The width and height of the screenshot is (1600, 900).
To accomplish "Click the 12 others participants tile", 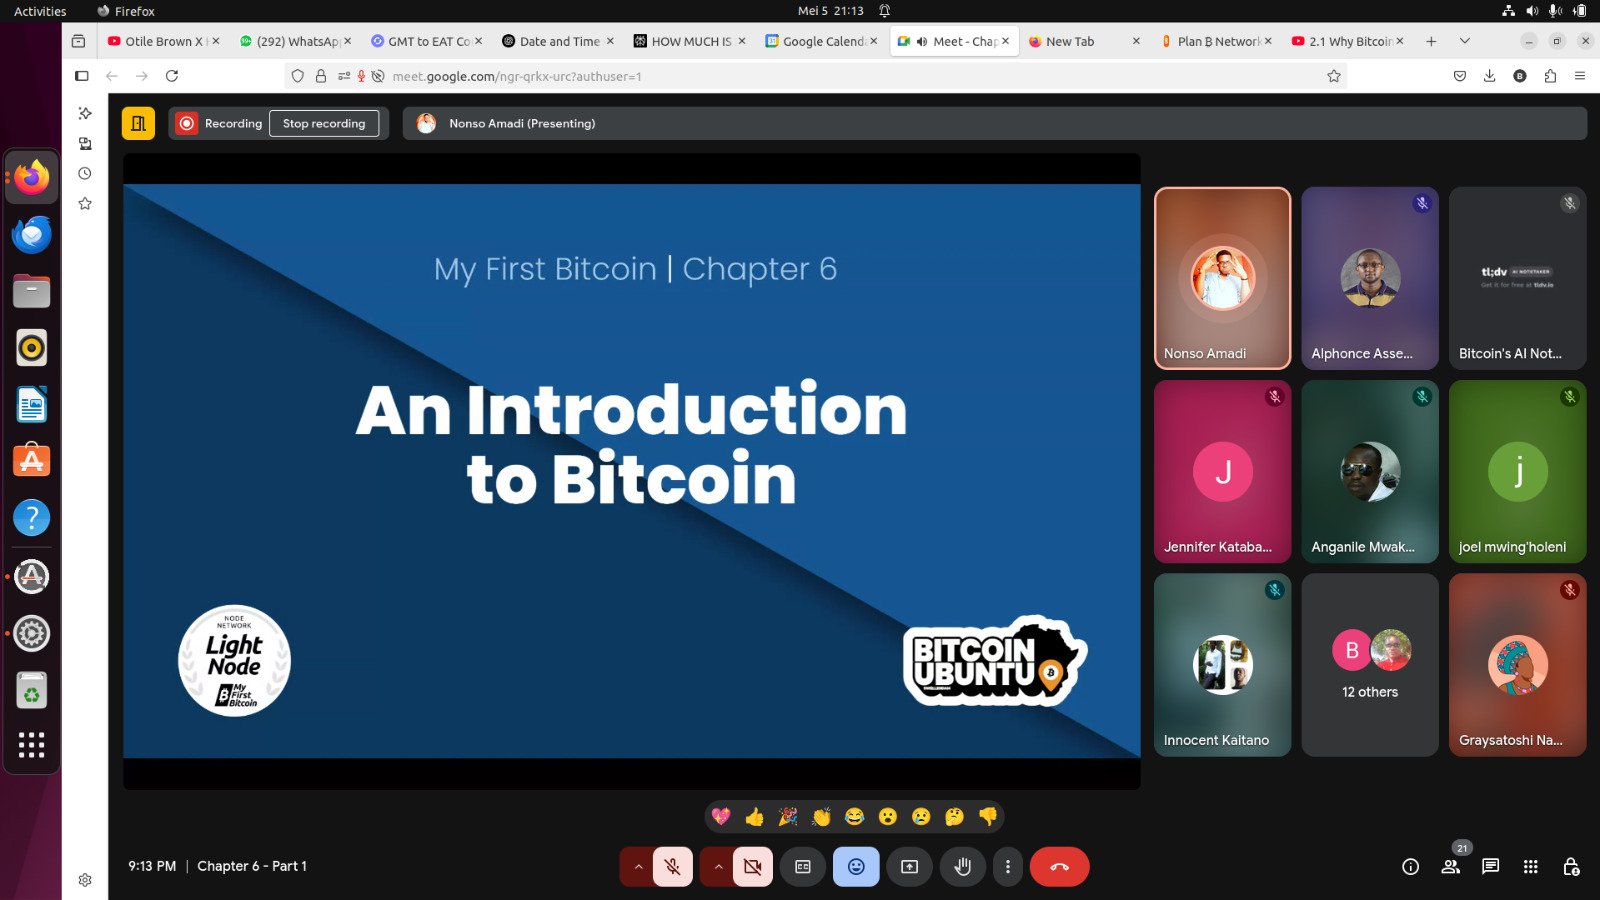I will (1370, 665).
